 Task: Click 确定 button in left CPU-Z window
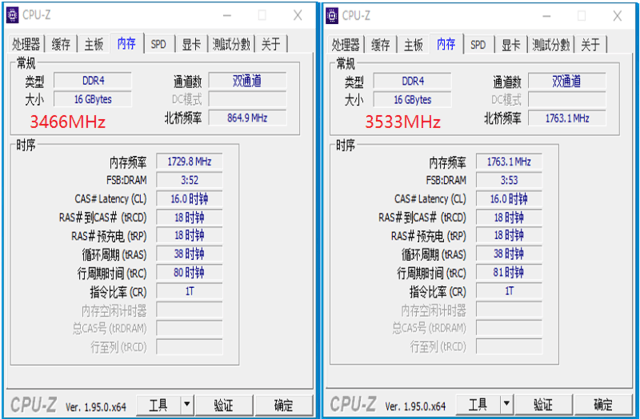[284, 405]
